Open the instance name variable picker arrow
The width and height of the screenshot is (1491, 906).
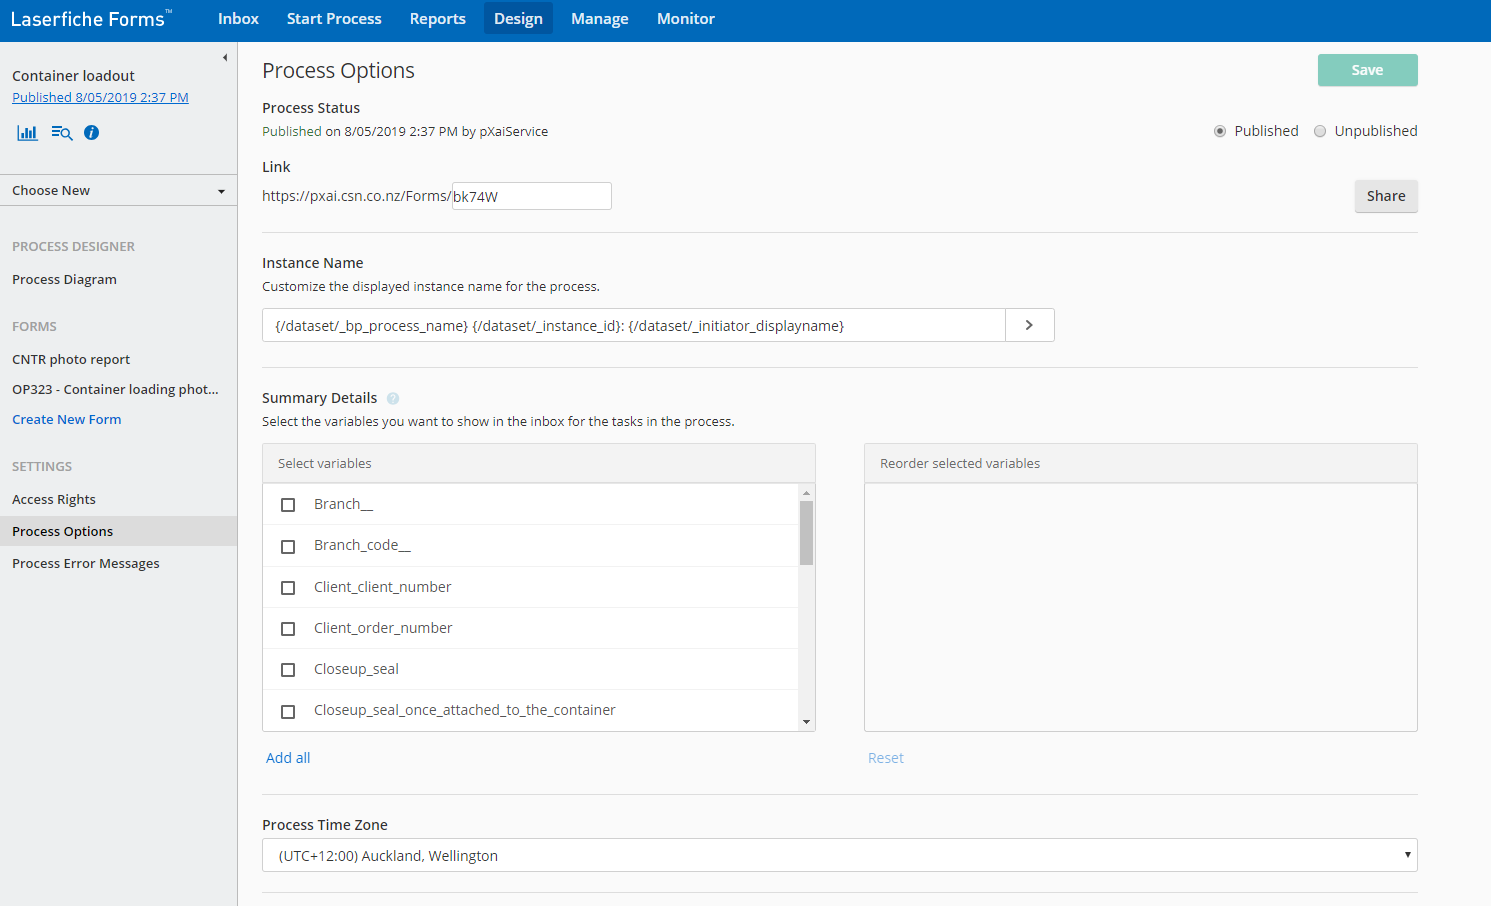pos(1029,325)
